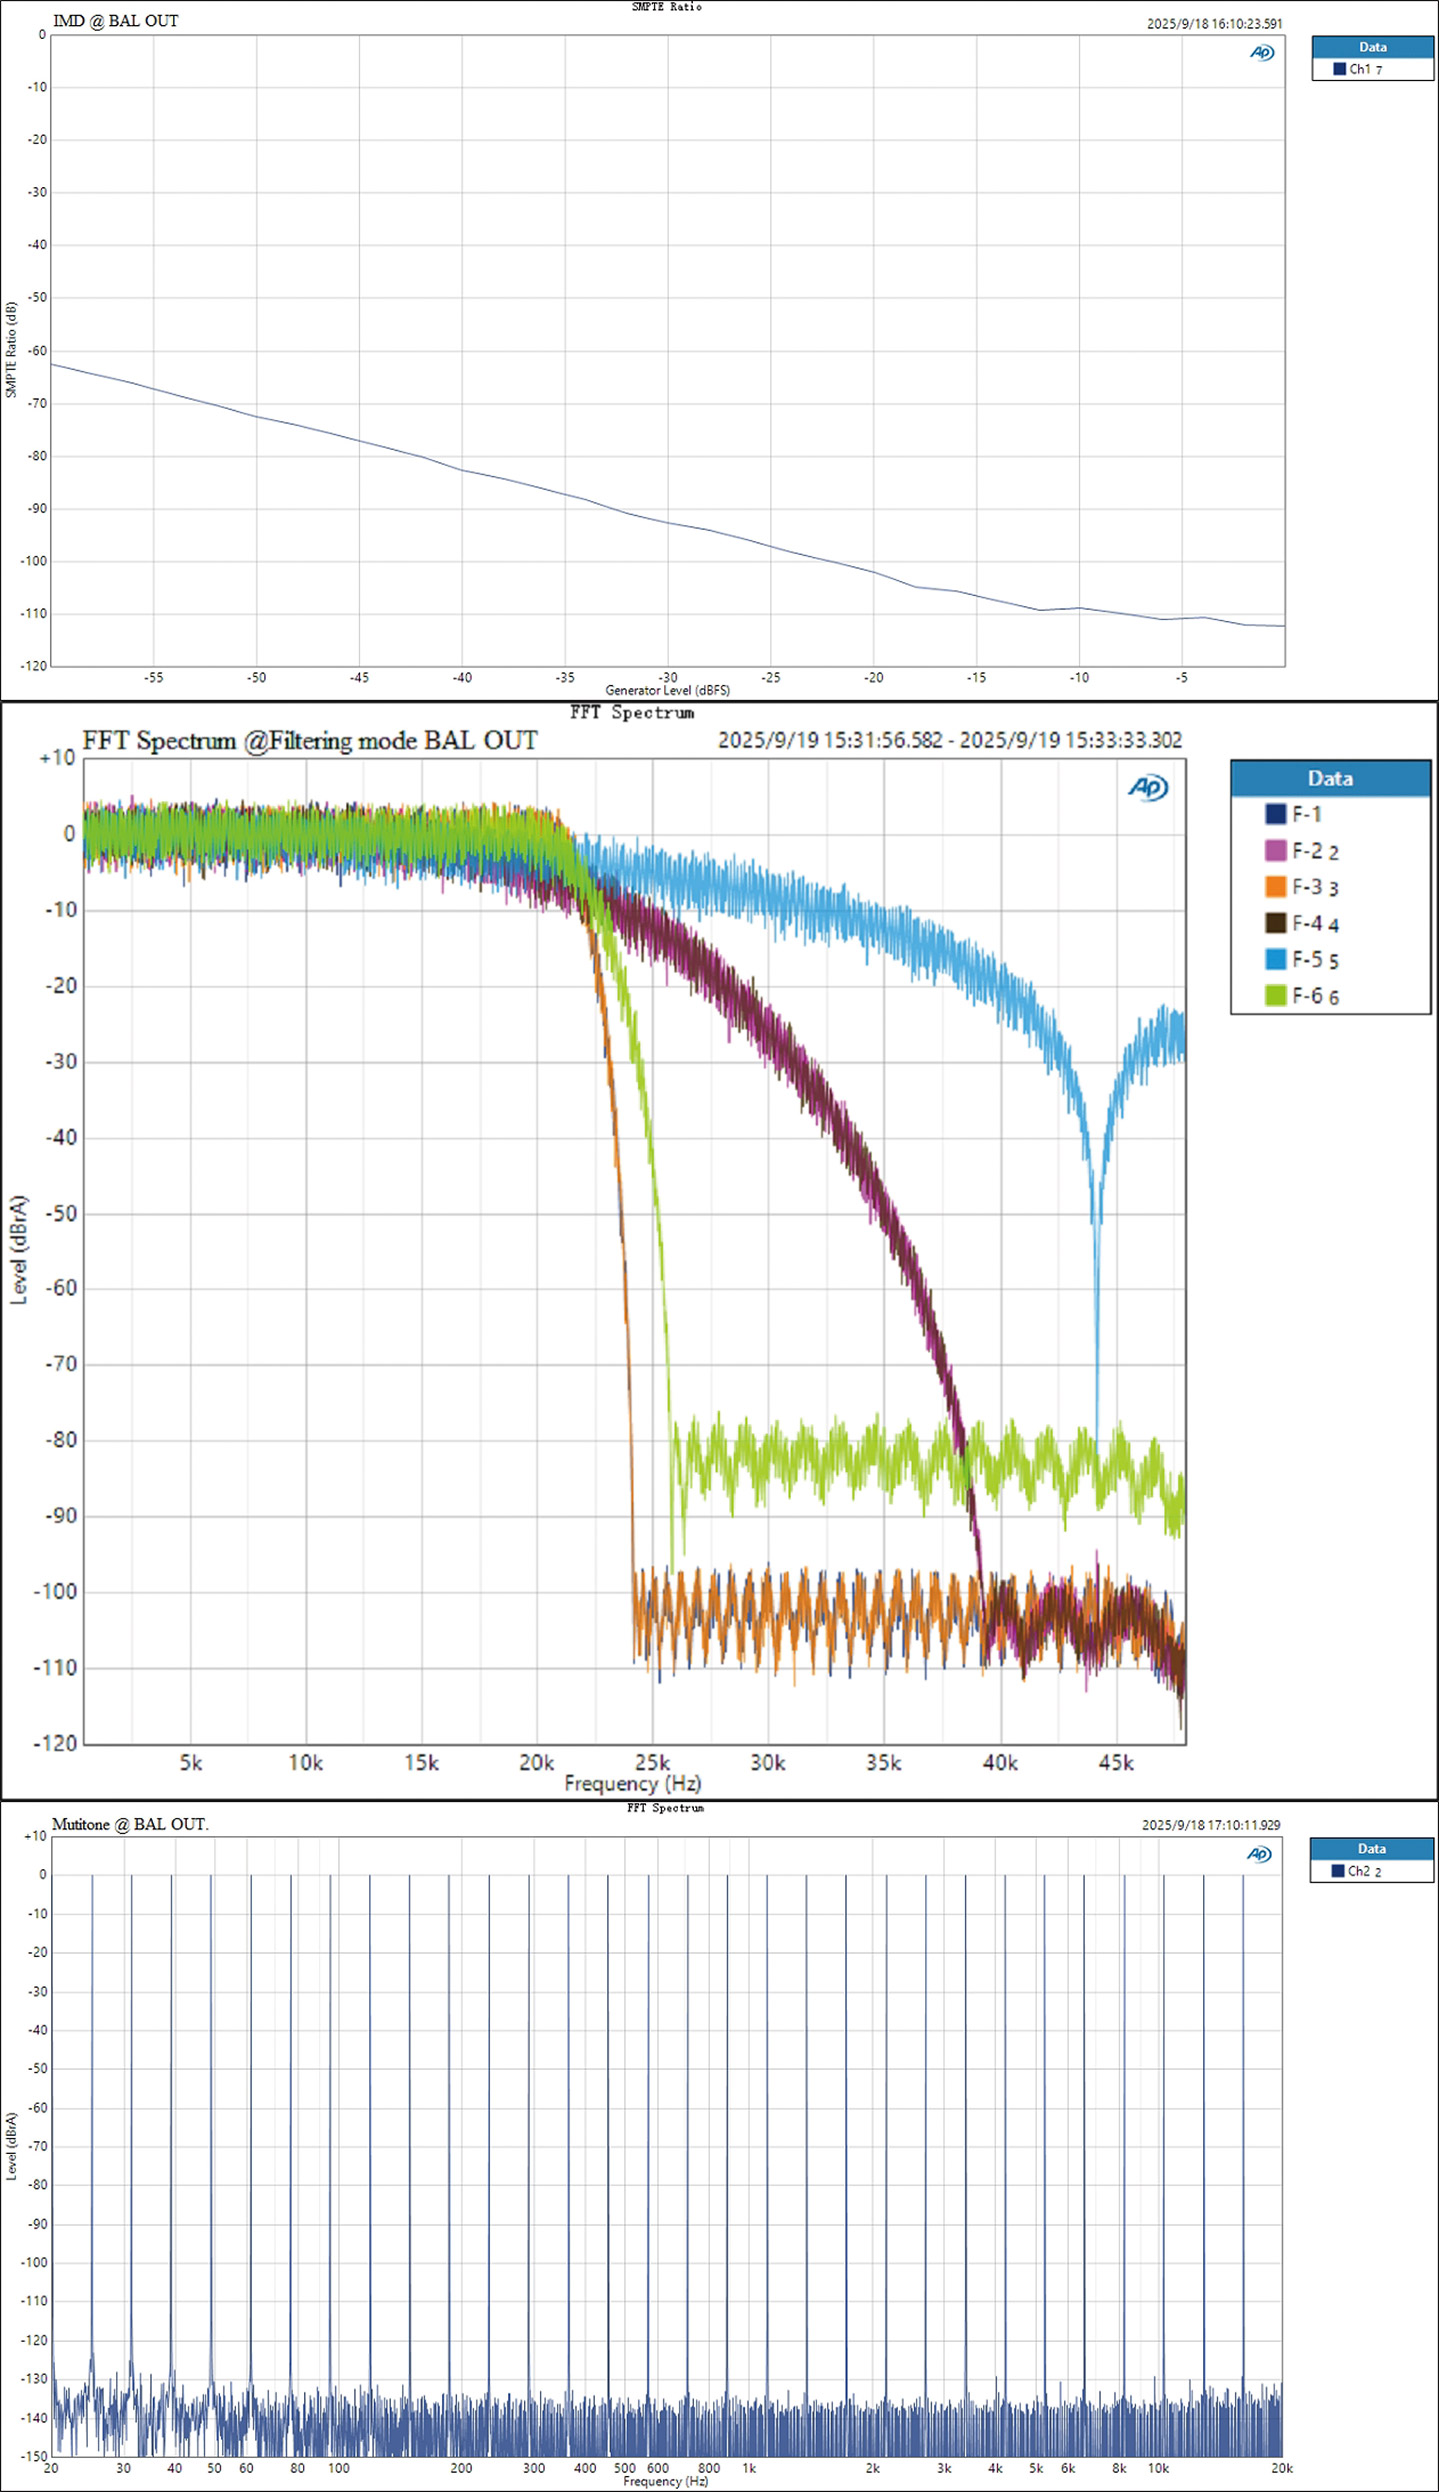Select the magenta F-2 legend swatch
This screenshot has width=1439, height=2492.
[x=1275, y=850]
